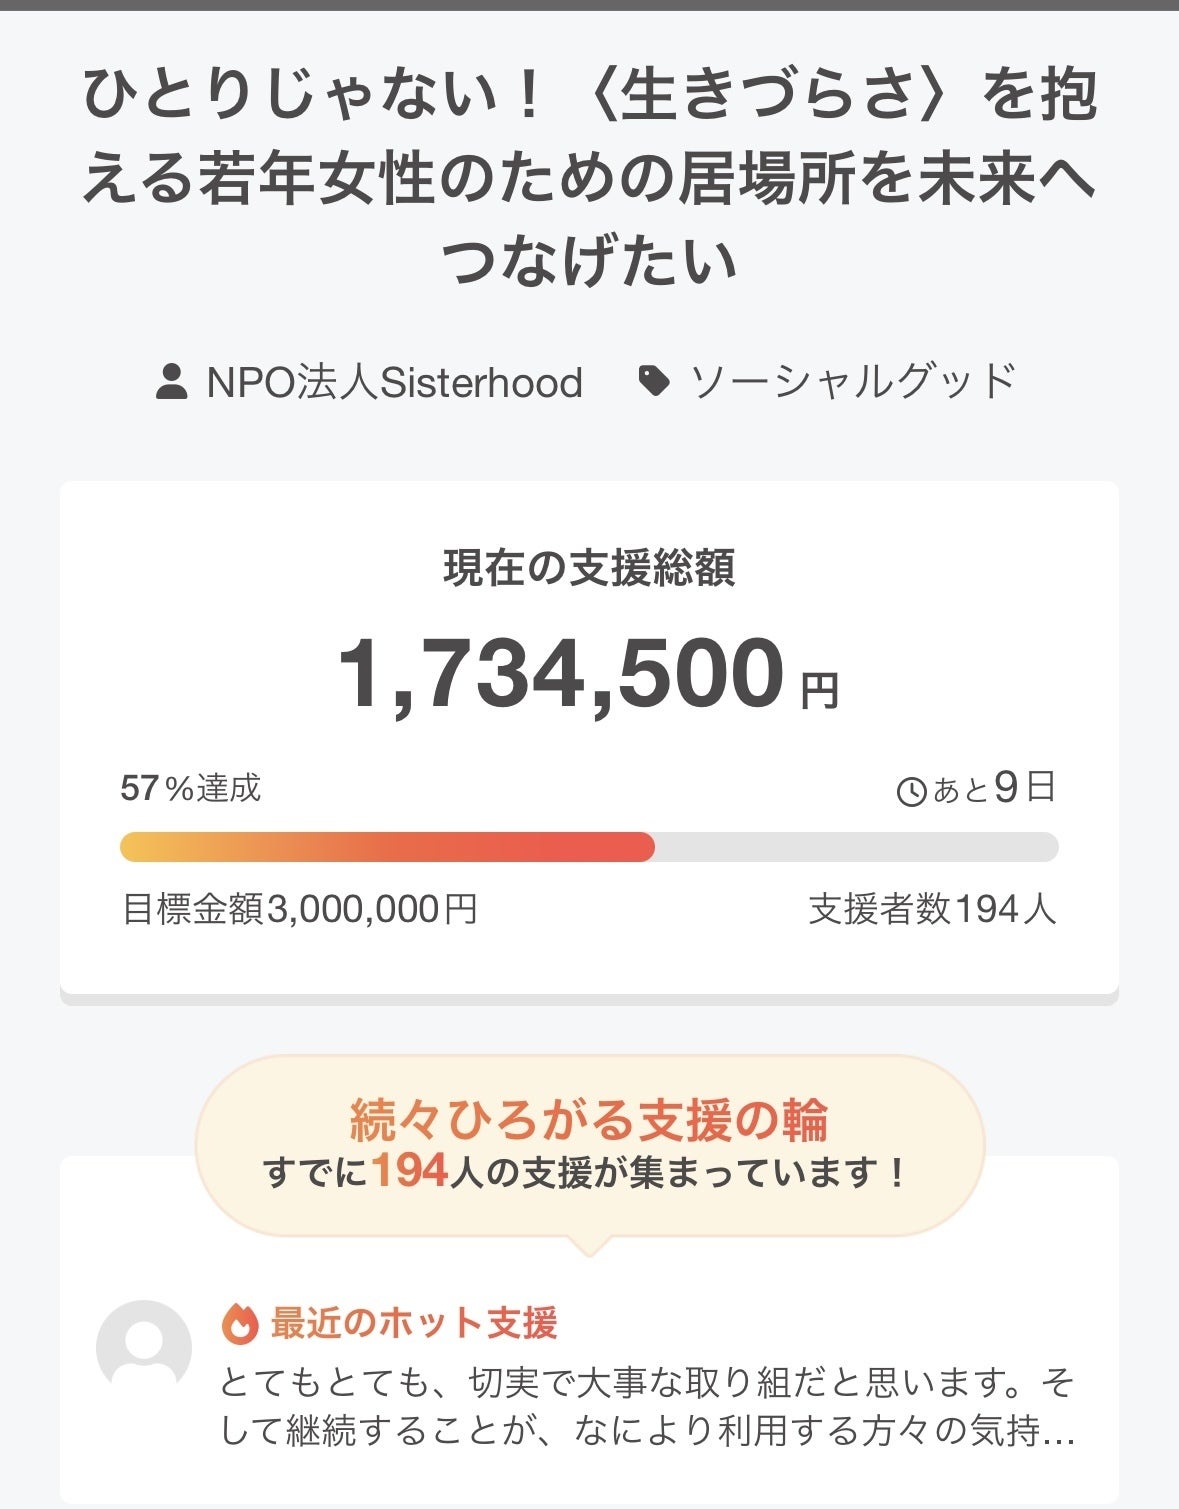Click the 57%達成 label
The height and width of the screenshot is (1509, 1179).
point(190,789)
